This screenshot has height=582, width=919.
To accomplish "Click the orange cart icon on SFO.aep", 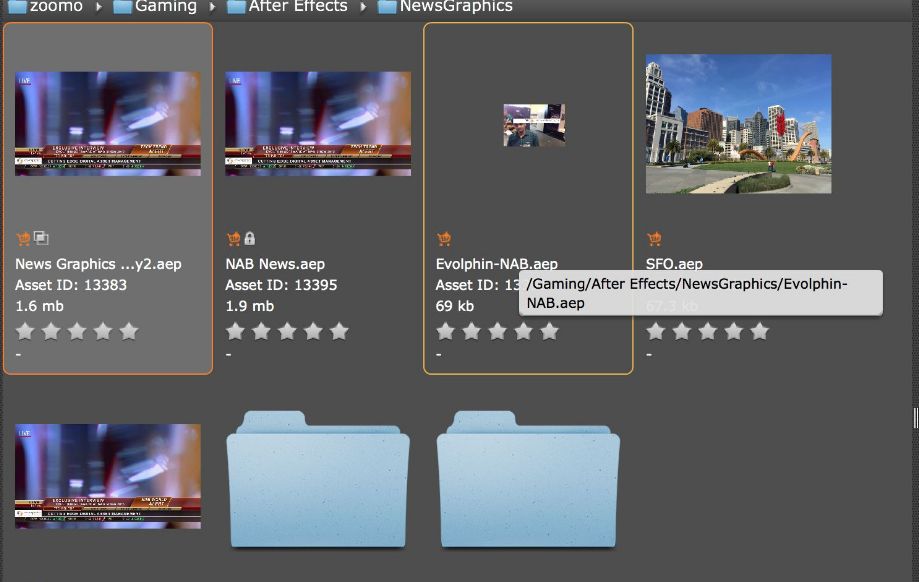I will point(654,239).
